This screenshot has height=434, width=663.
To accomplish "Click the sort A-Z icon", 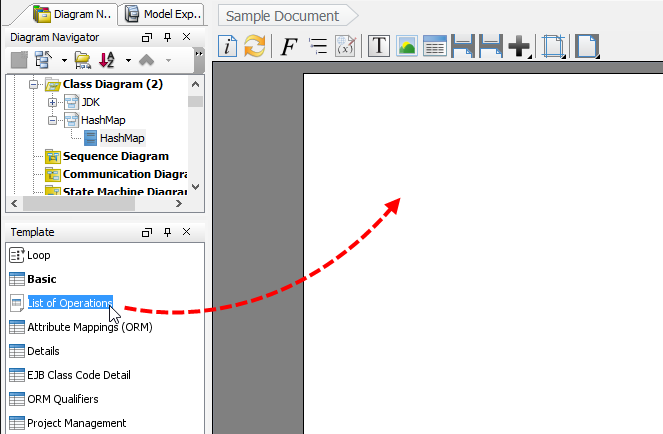I will click(x=107, y=60).
